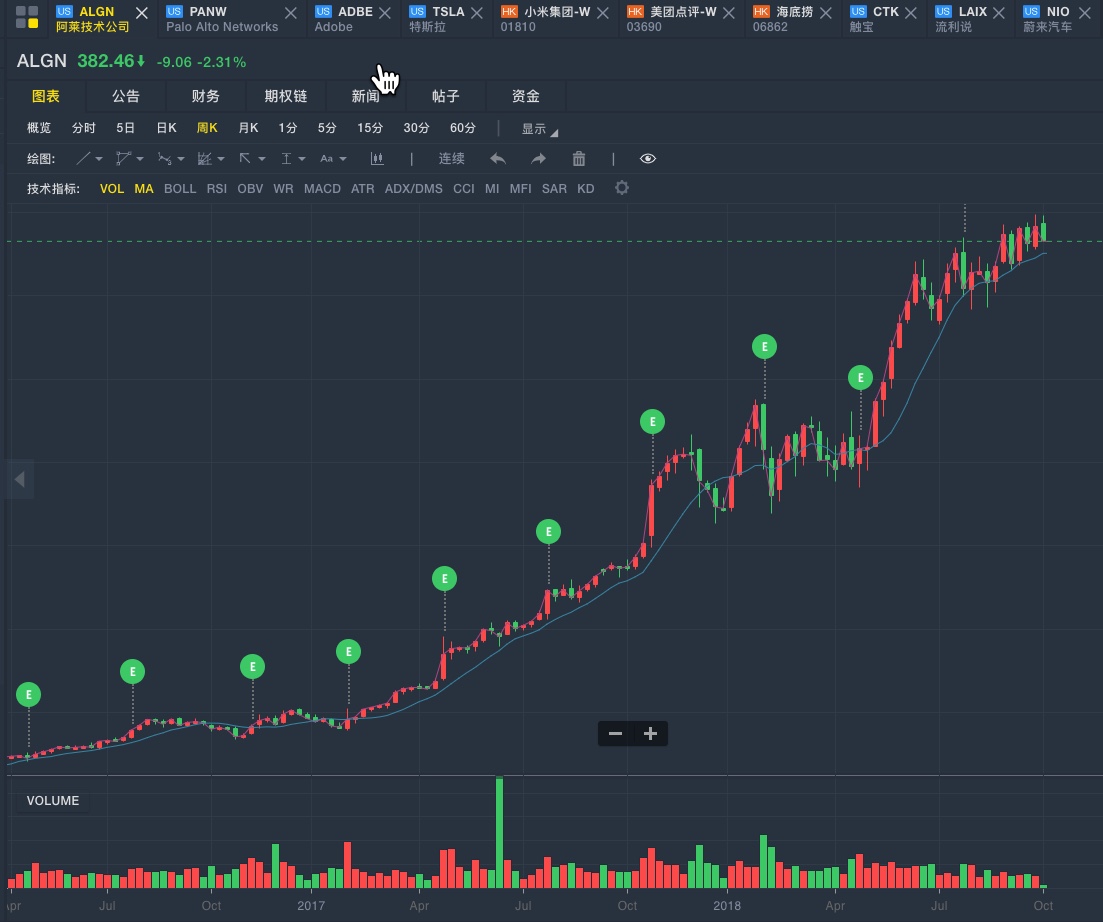Expand the 显示 display dropdown
1103x922 pixels.
(x=539, y=129)
